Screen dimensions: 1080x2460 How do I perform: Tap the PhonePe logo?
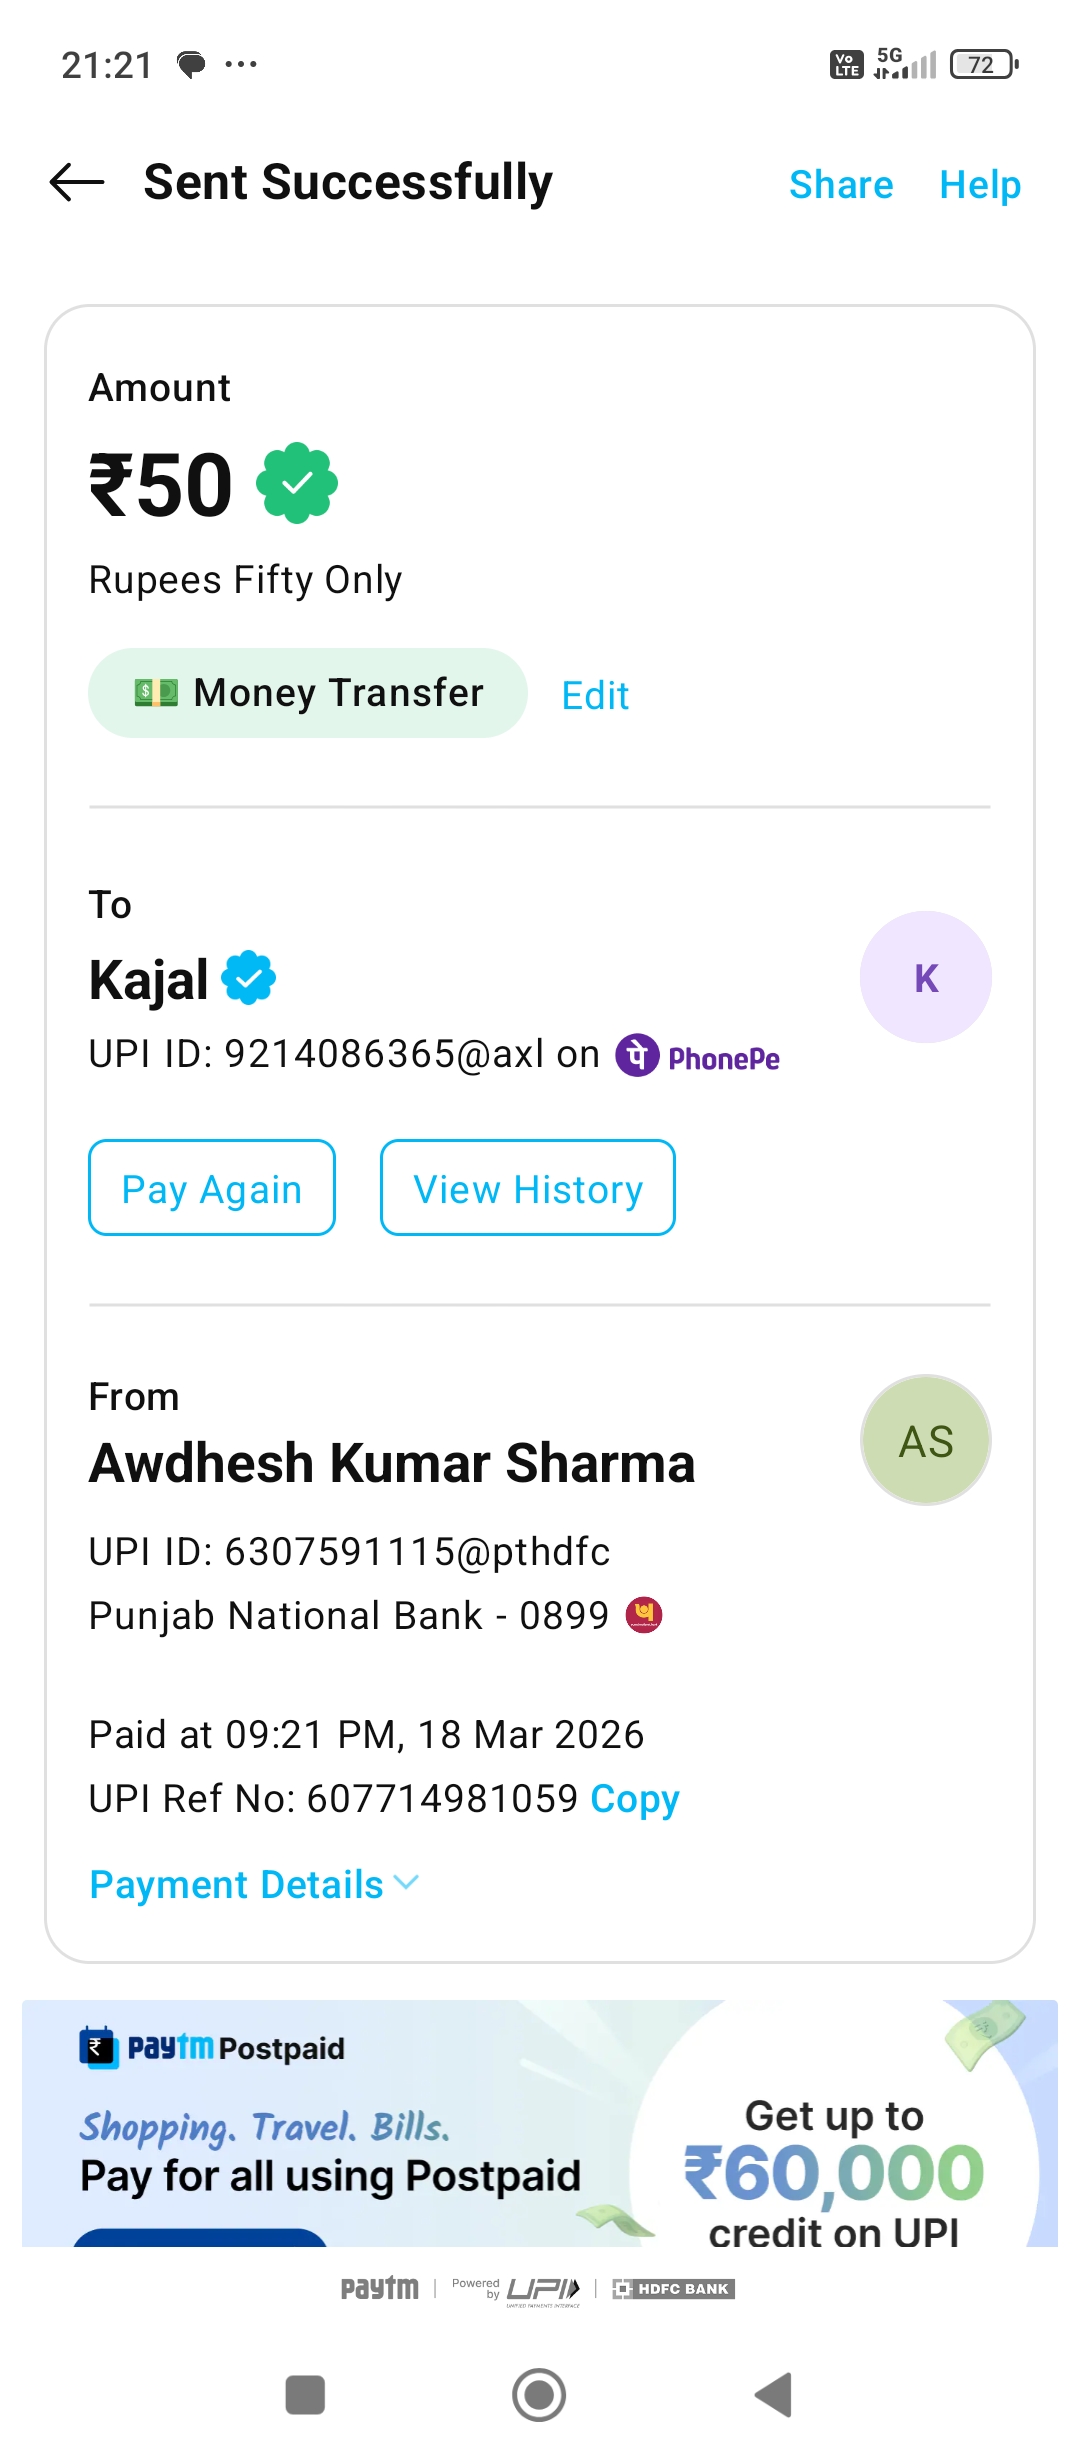[697, 1056]
